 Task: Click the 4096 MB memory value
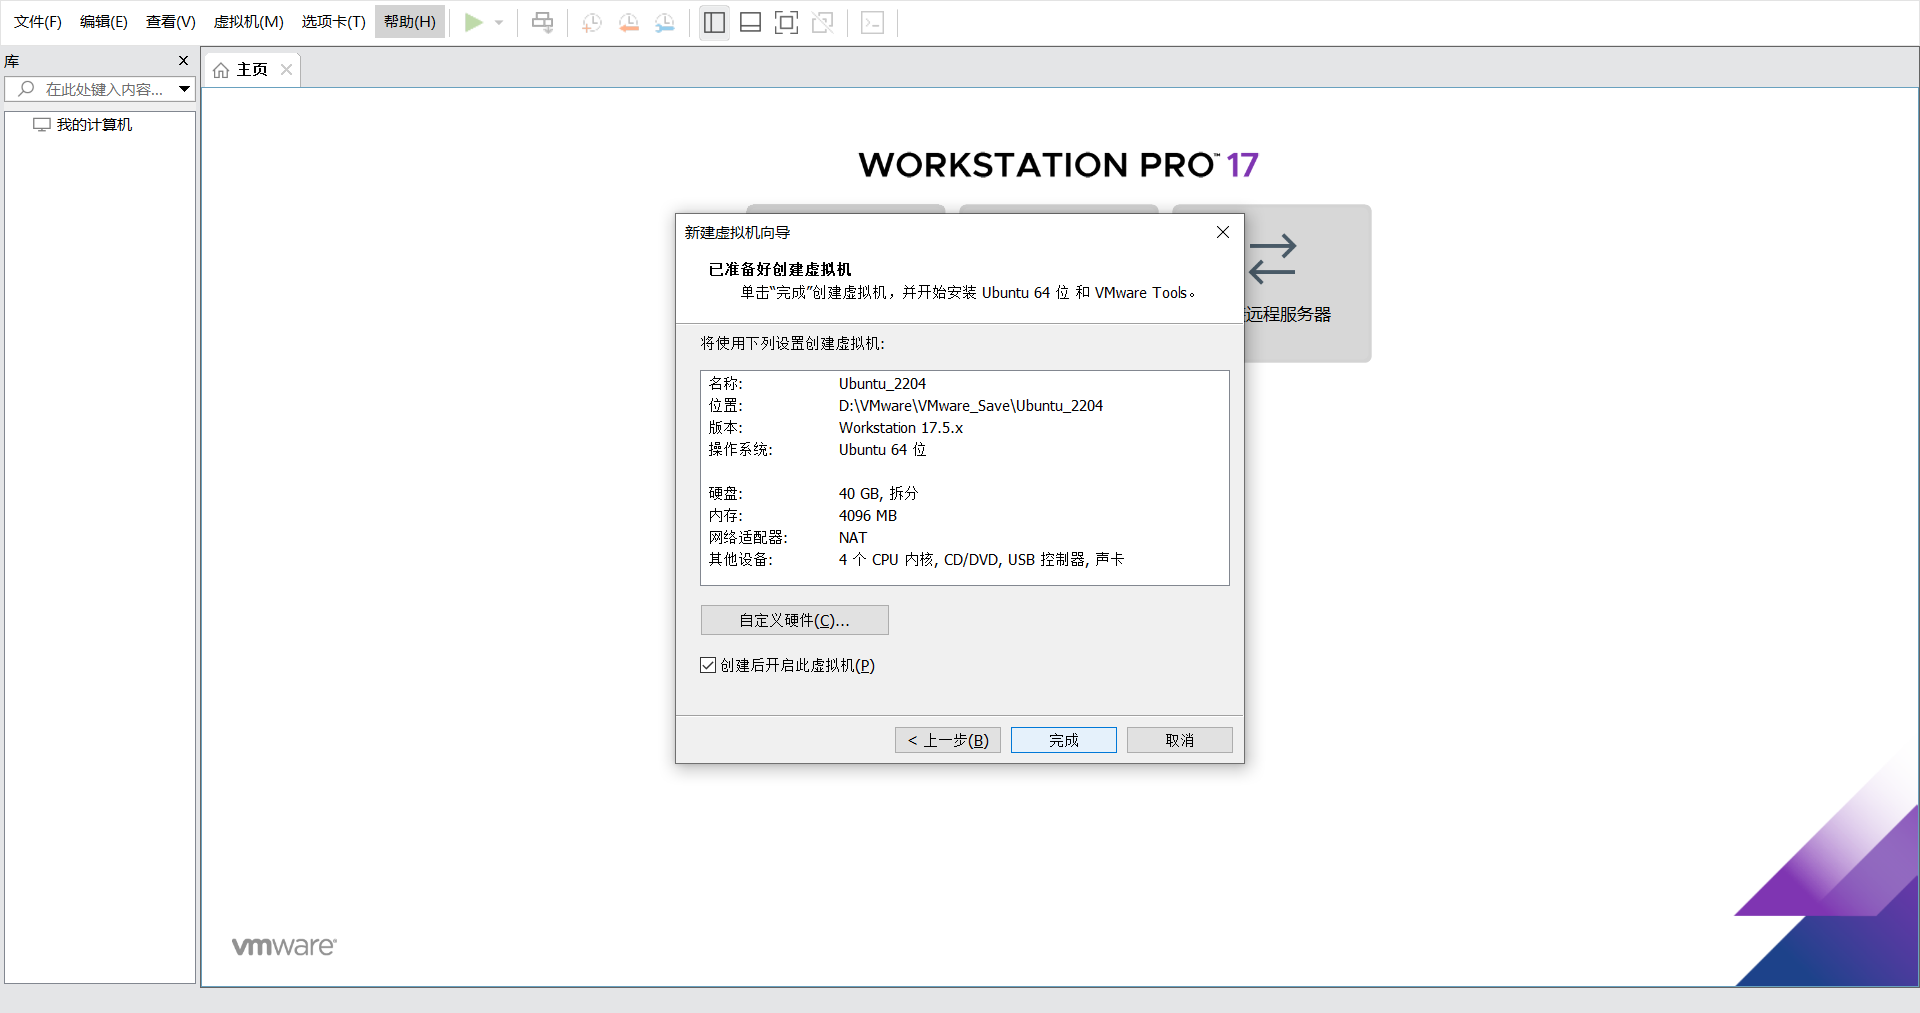pyautogui.click(x=868, y=516)
